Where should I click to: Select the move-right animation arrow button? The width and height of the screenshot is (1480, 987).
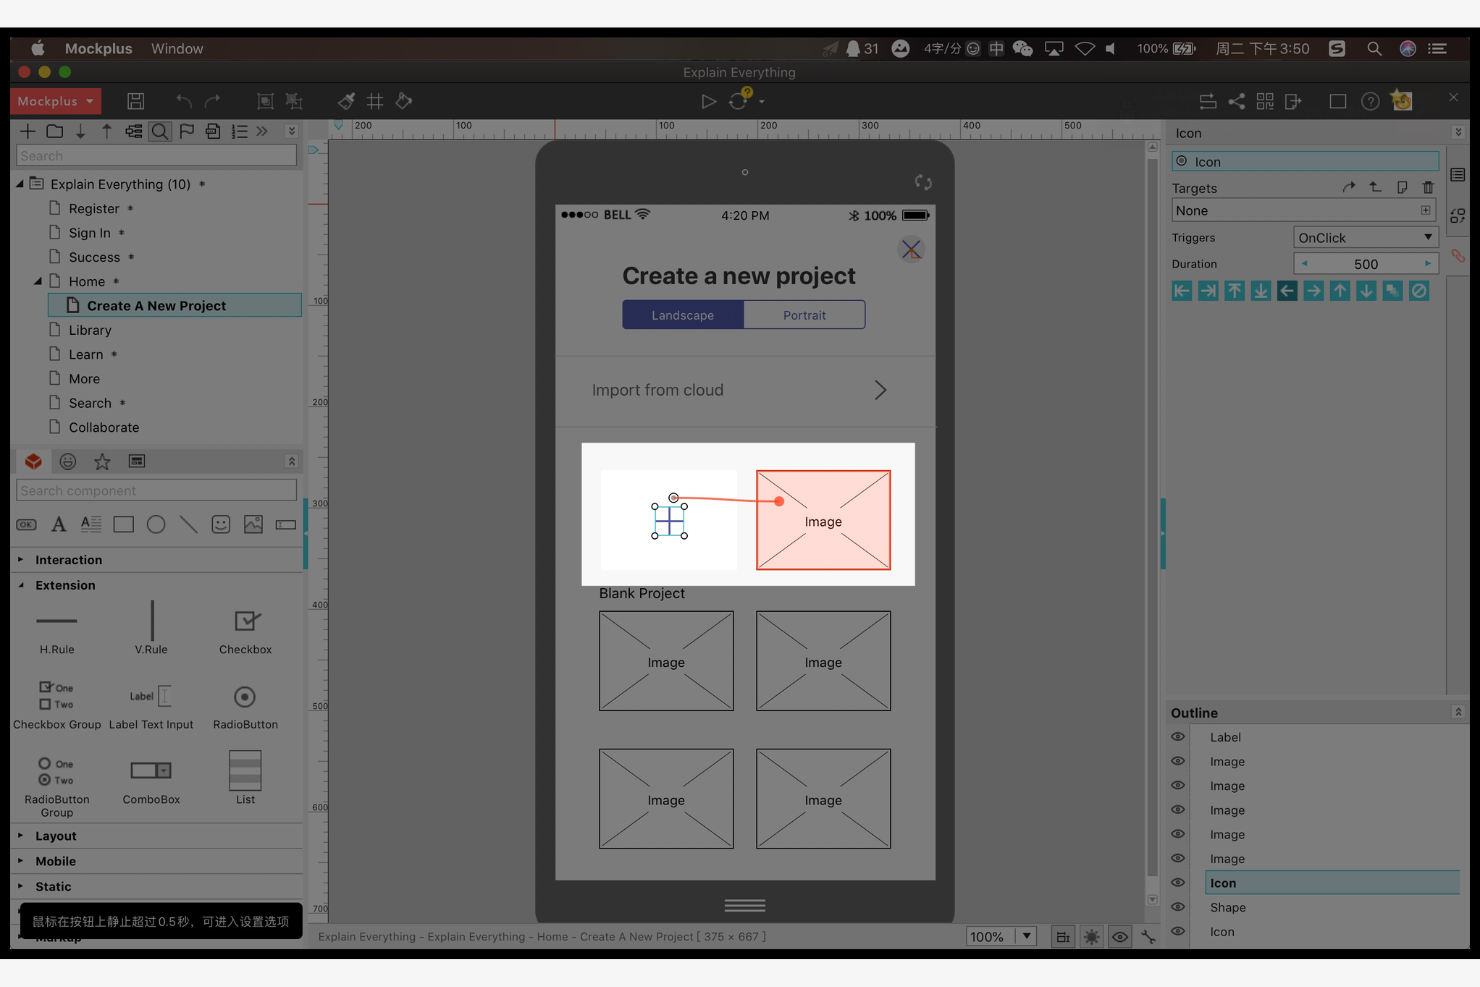(1314, 291)
